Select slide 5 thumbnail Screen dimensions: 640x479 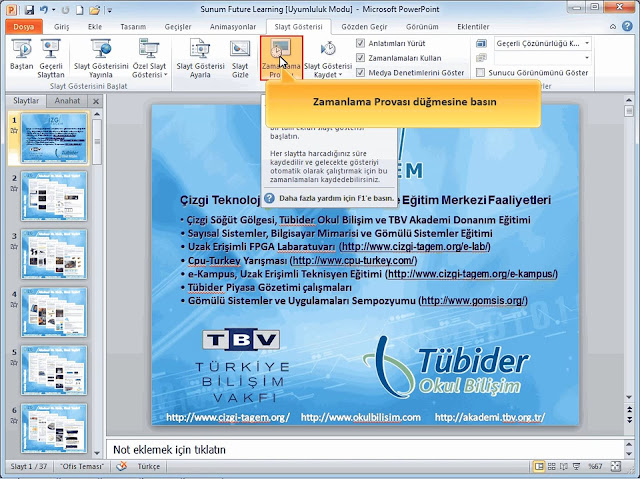[x=54, y=370]
